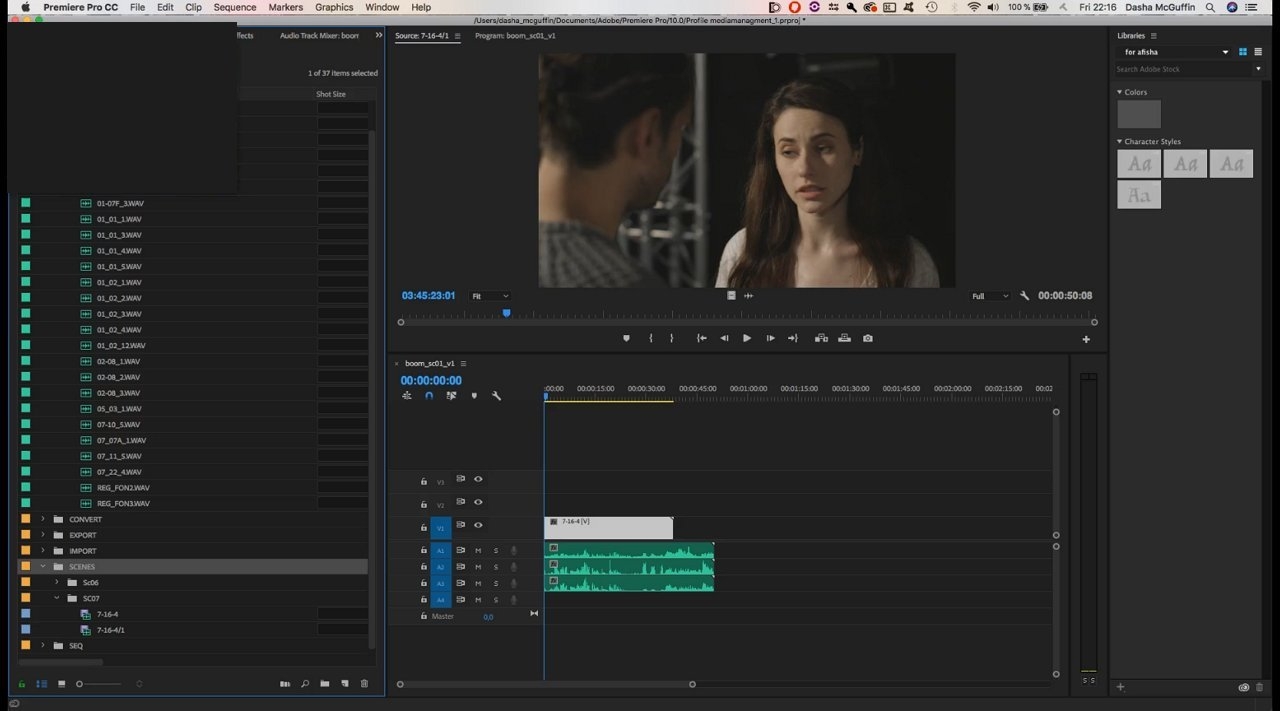Viewport: 1280px width, 711px height.
Task: Switch to Audio Track Mixer tab
Action: click(319, 35)
